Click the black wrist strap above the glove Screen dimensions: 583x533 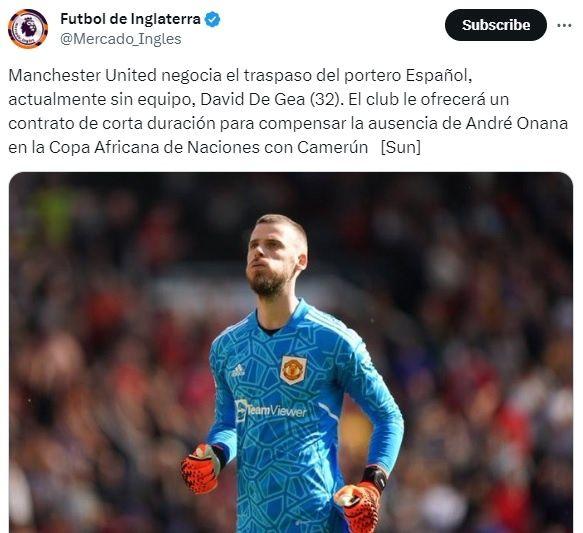click(x=375, y=477)
